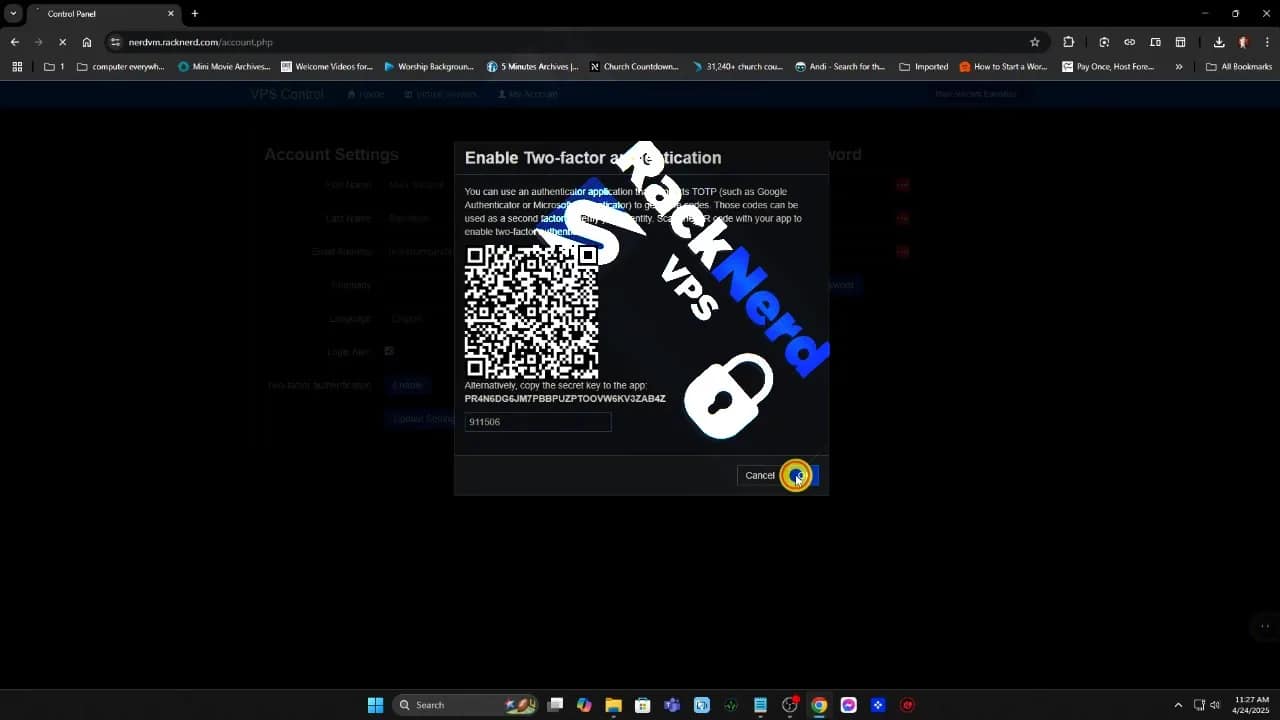Open the Chrome extensions puzzle icon
This screenshot has height=720, width=1280.
click(x=1068, y=42)
